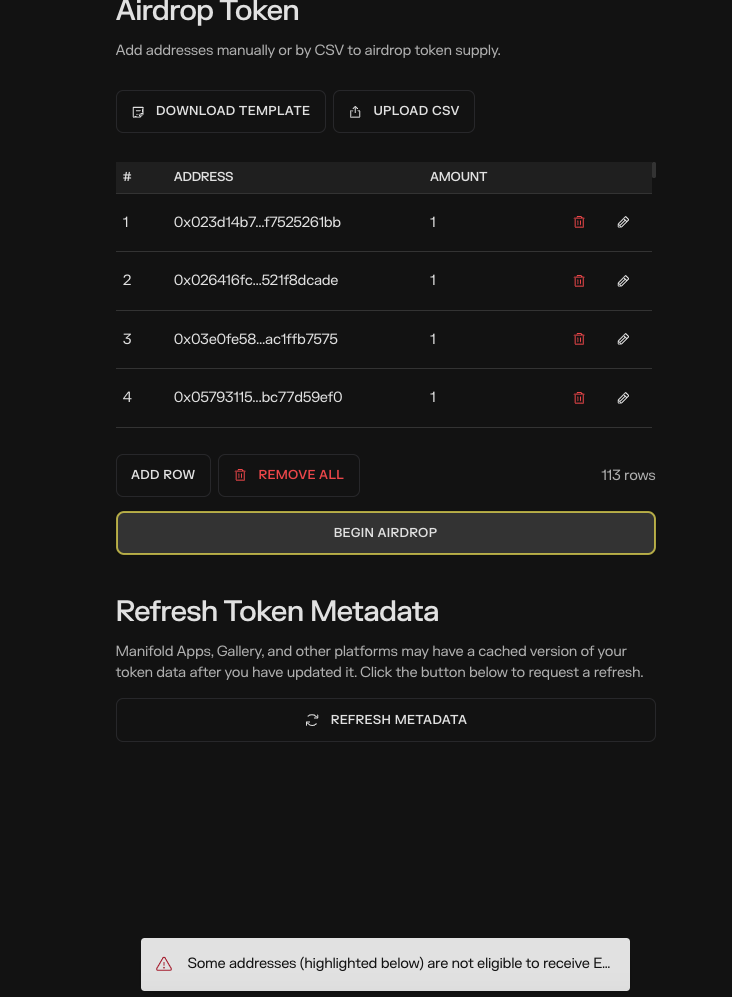732x997 pixels.
Task: Click the Download Template button
Action: 221,111
